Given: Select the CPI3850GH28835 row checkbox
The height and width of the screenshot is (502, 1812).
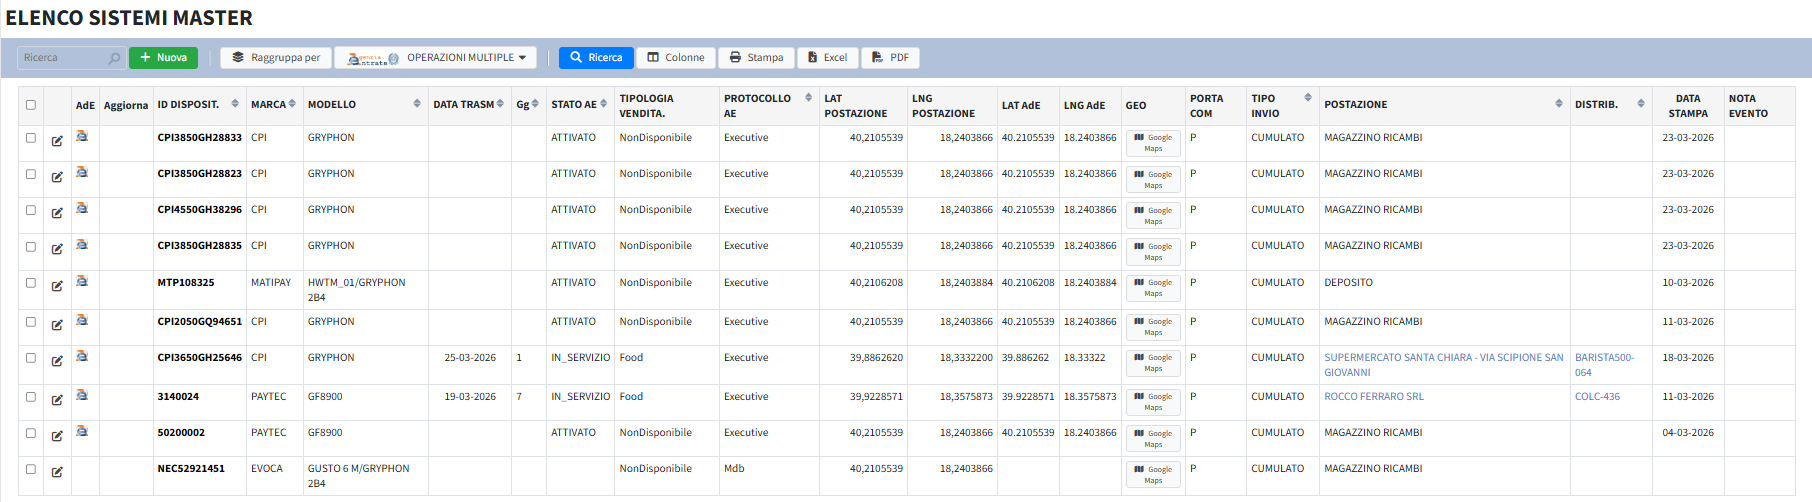Looking at the screenshot, I should coord(31,246).
